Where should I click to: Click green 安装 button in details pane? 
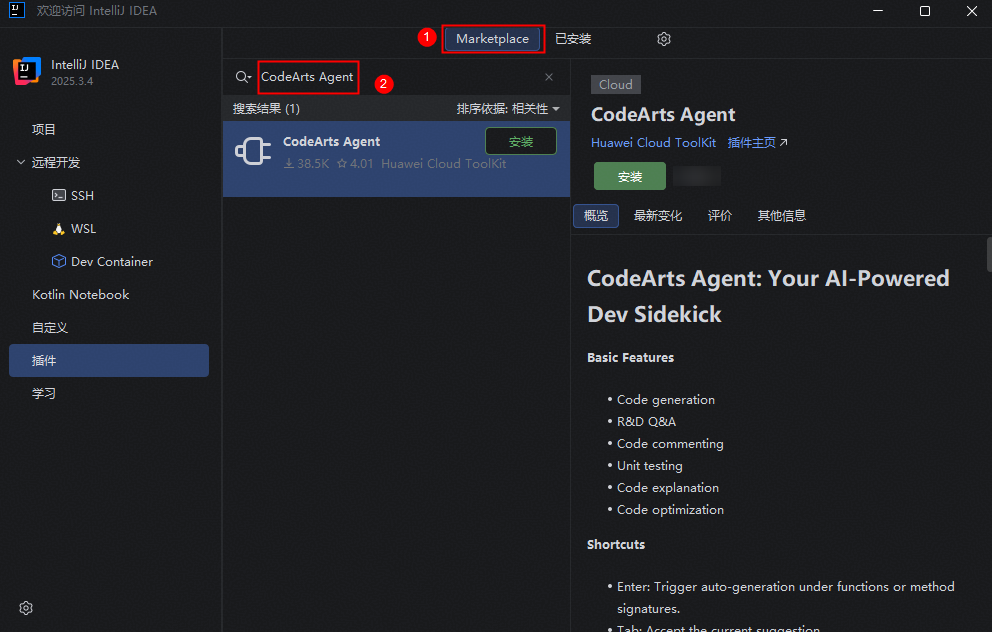point(629,177)
